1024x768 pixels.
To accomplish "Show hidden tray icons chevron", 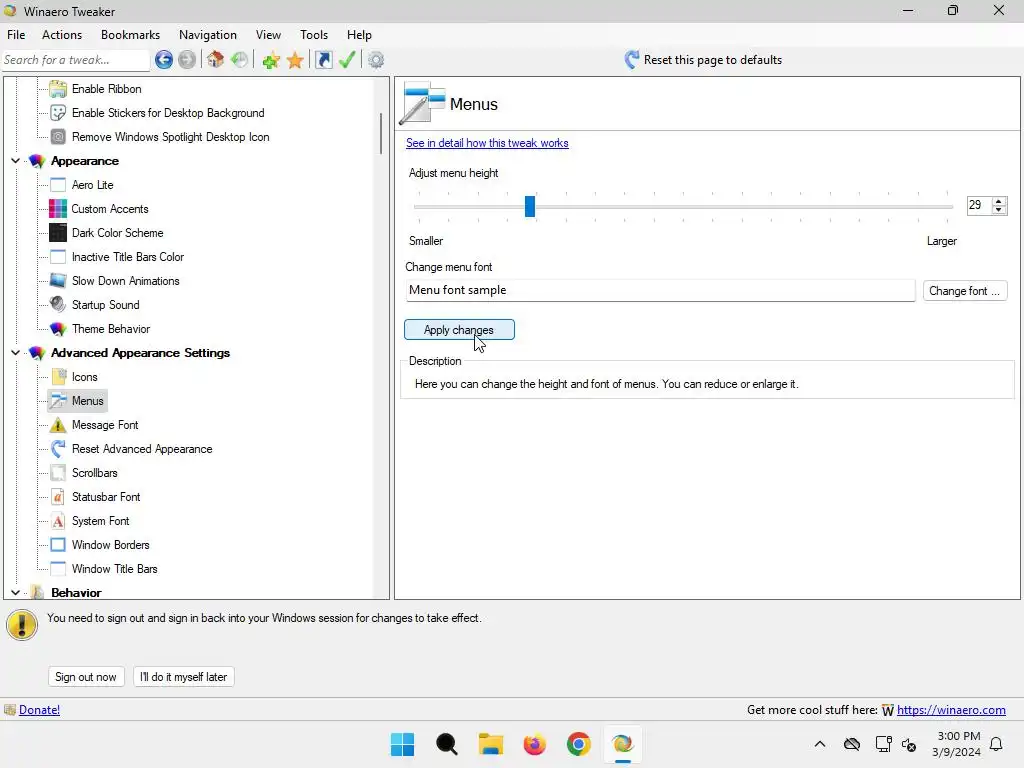I will tap(820, 744).
